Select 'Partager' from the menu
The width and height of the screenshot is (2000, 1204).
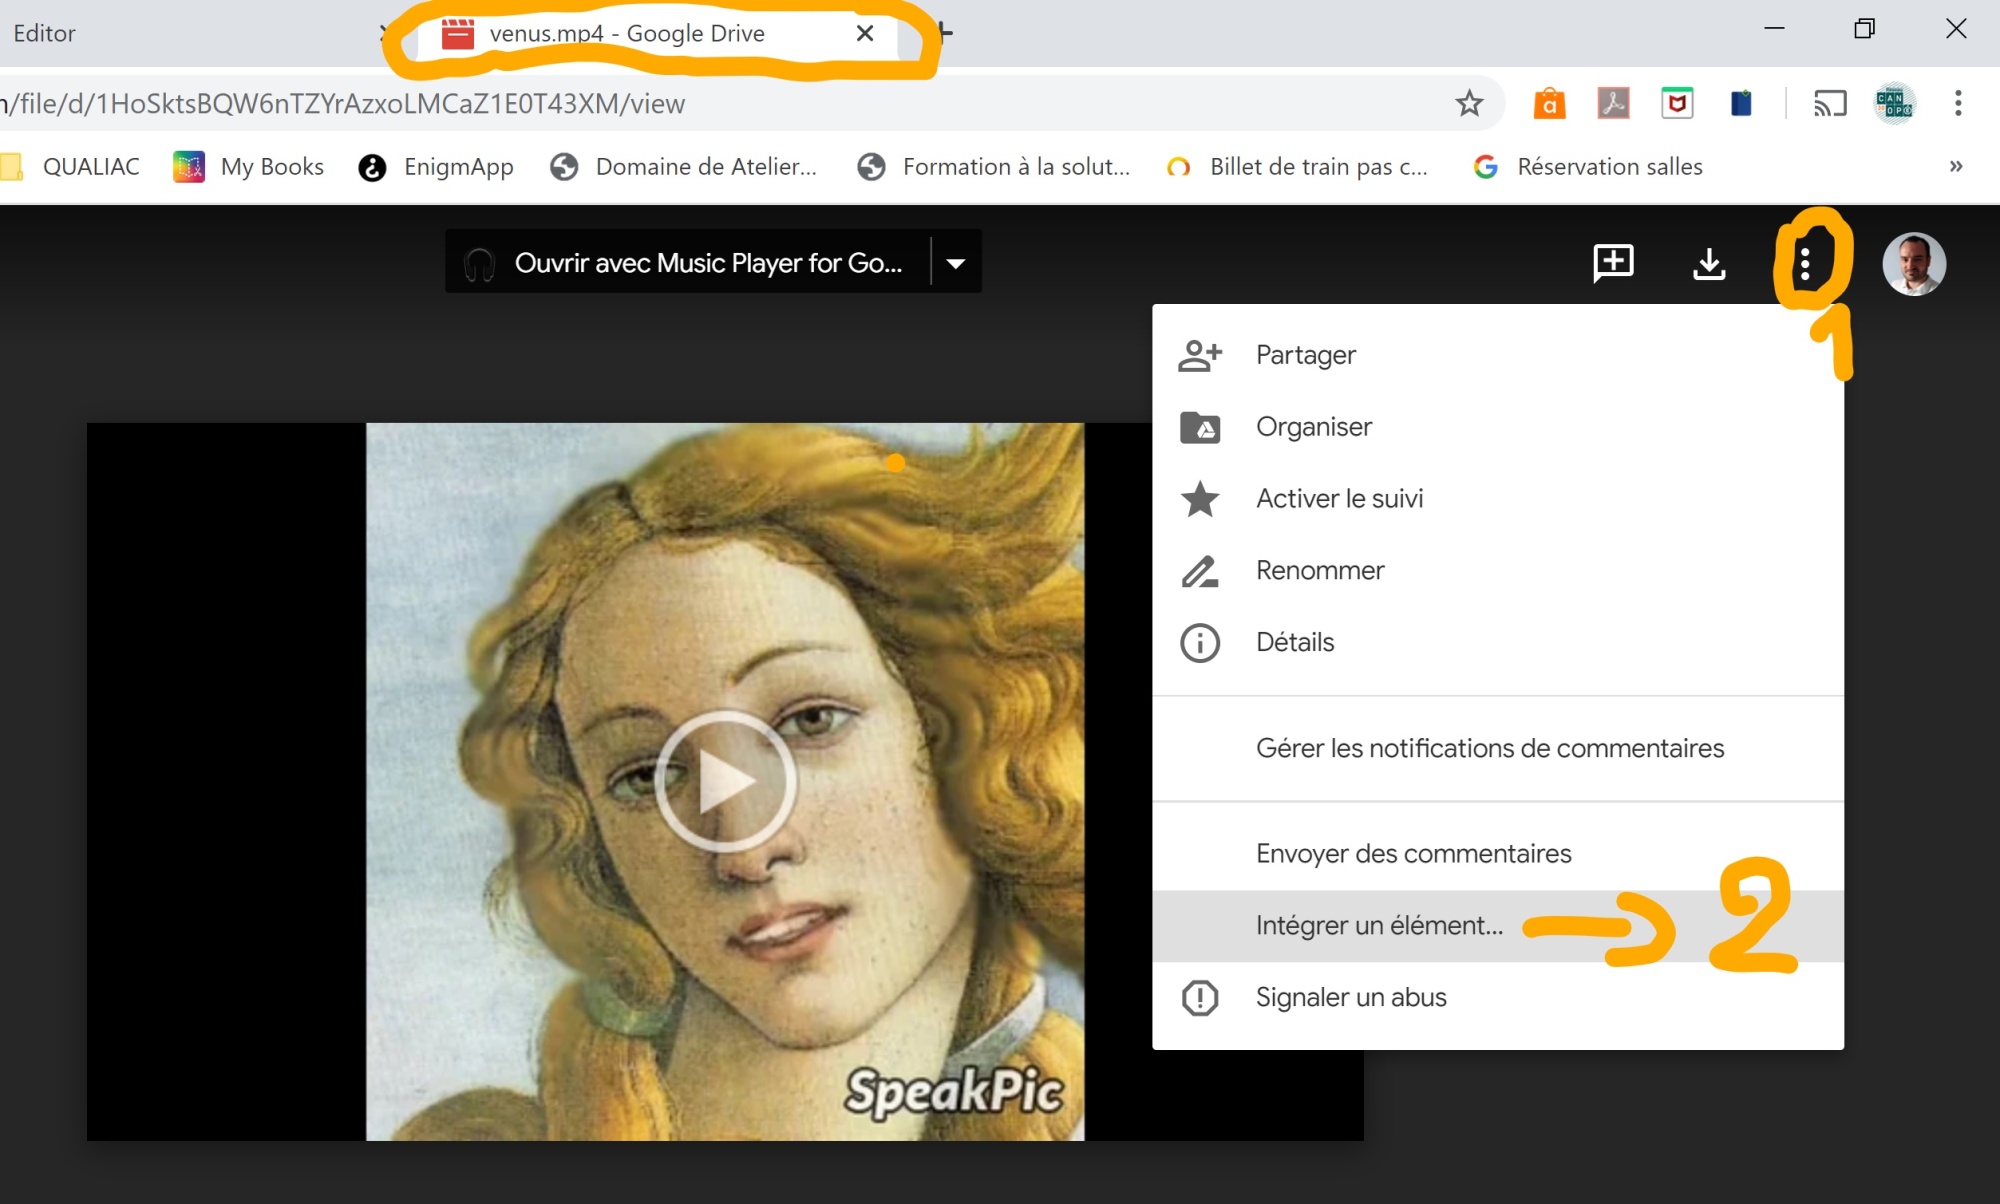(1305, 355)
